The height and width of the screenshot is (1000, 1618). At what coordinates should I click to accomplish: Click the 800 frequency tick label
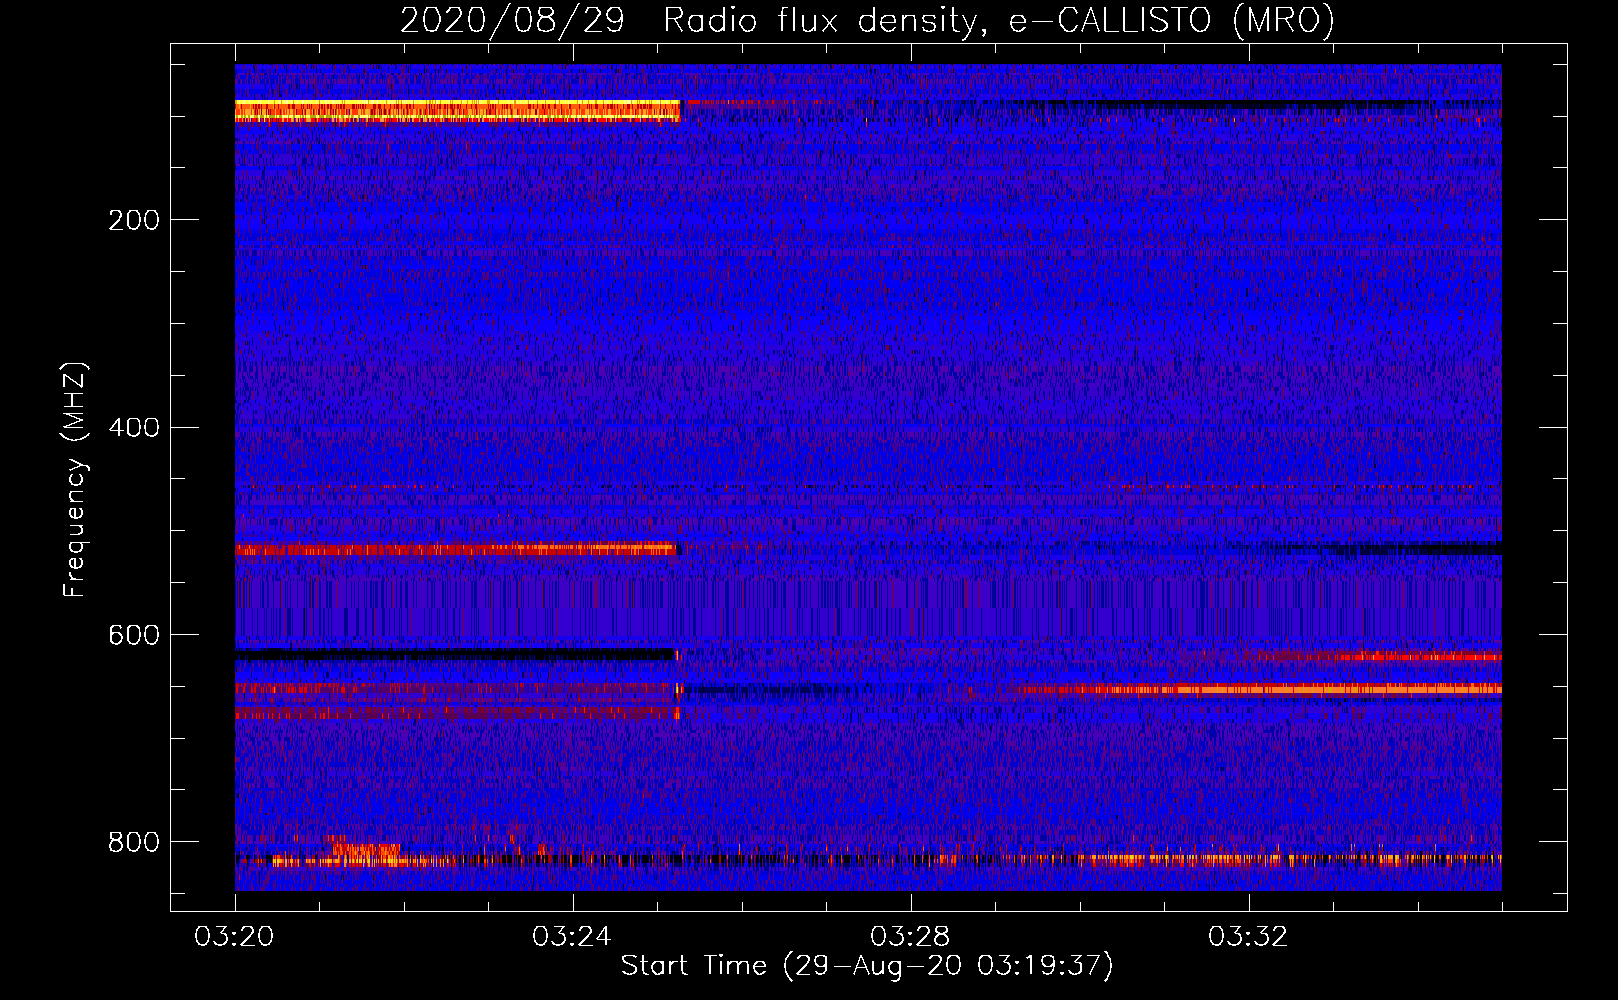[x=134, y=842]
